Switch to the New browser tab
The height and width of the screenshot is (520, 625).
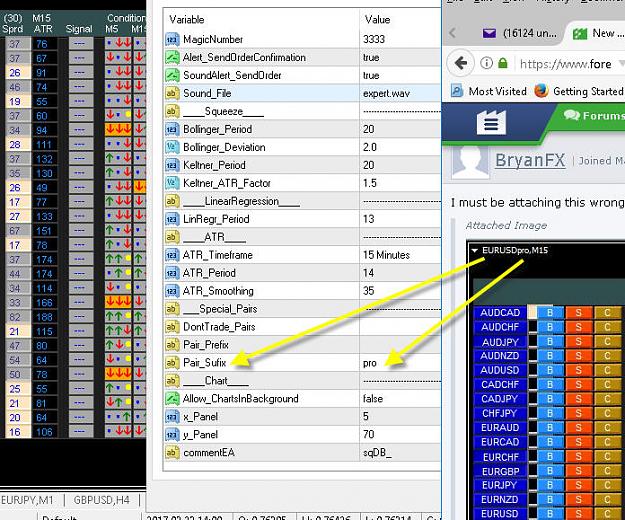click(x=597, y=33)
